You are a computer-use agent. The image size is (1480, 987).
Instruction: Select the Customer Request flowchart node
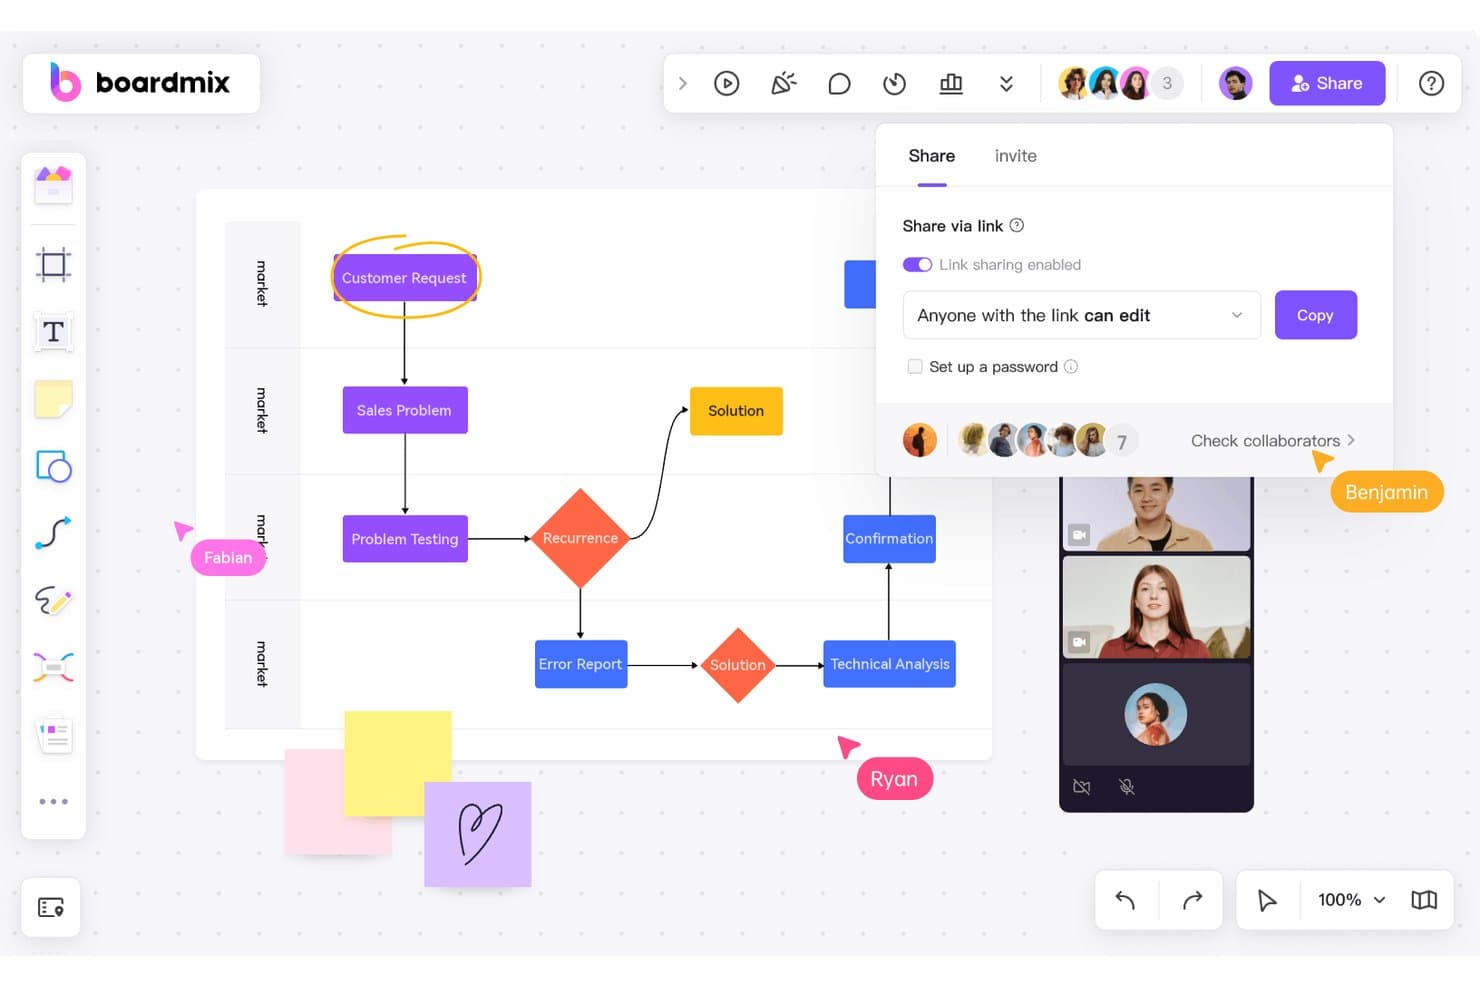click(x=405, y=278)
